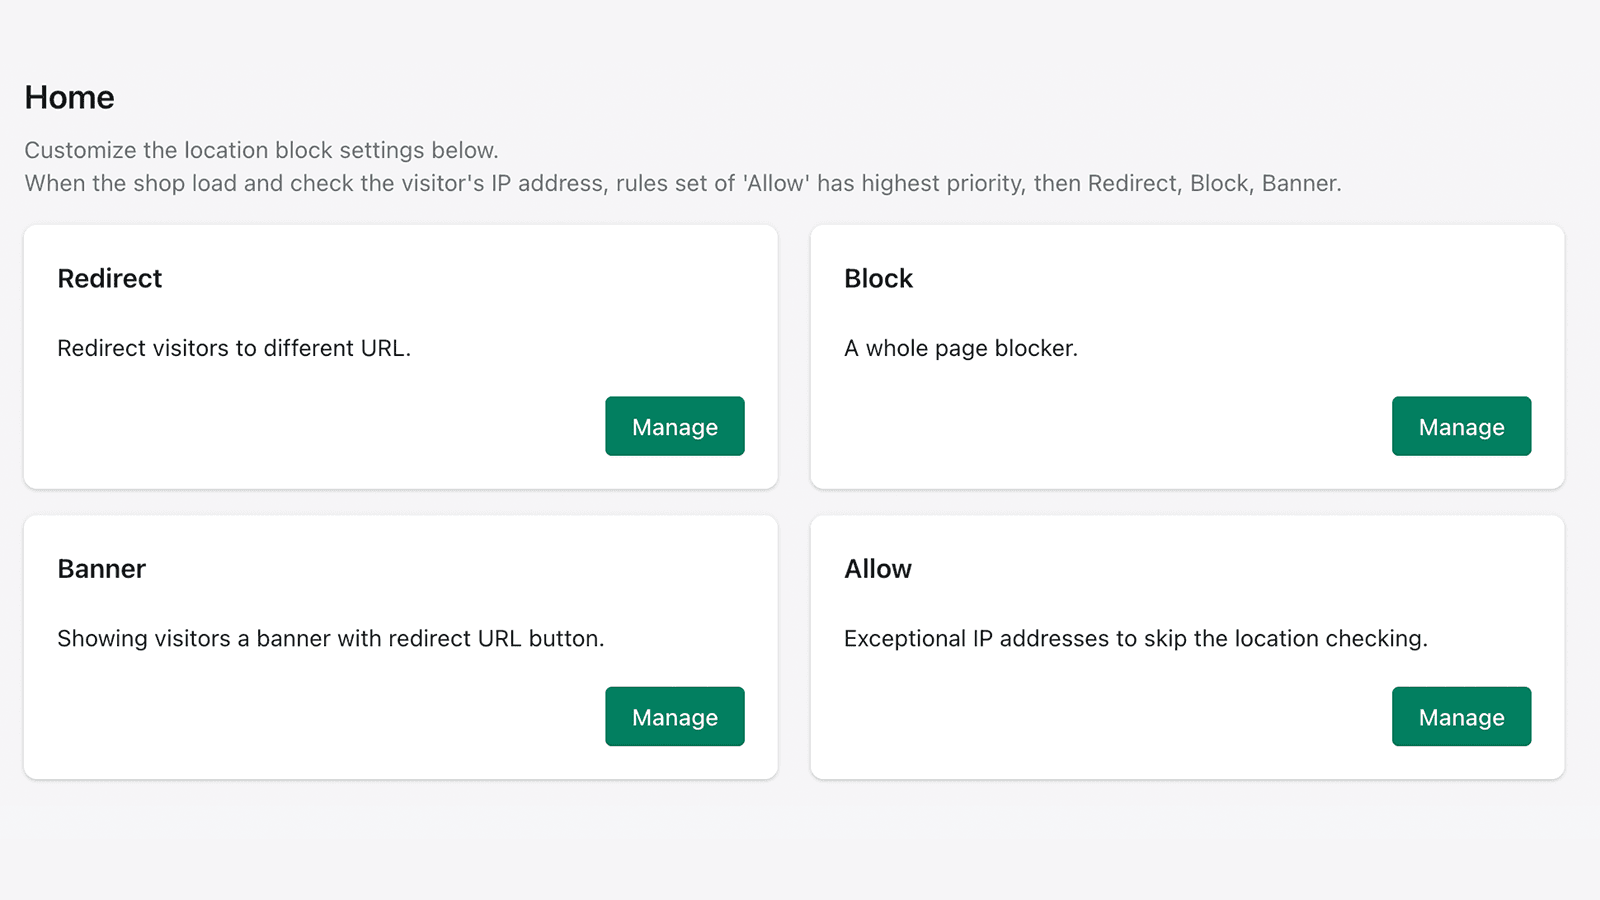Click the 'Redirect visitors to different URL' description
The height and width of the screenshot is (900, 1600).
click(x=234, y=348)
